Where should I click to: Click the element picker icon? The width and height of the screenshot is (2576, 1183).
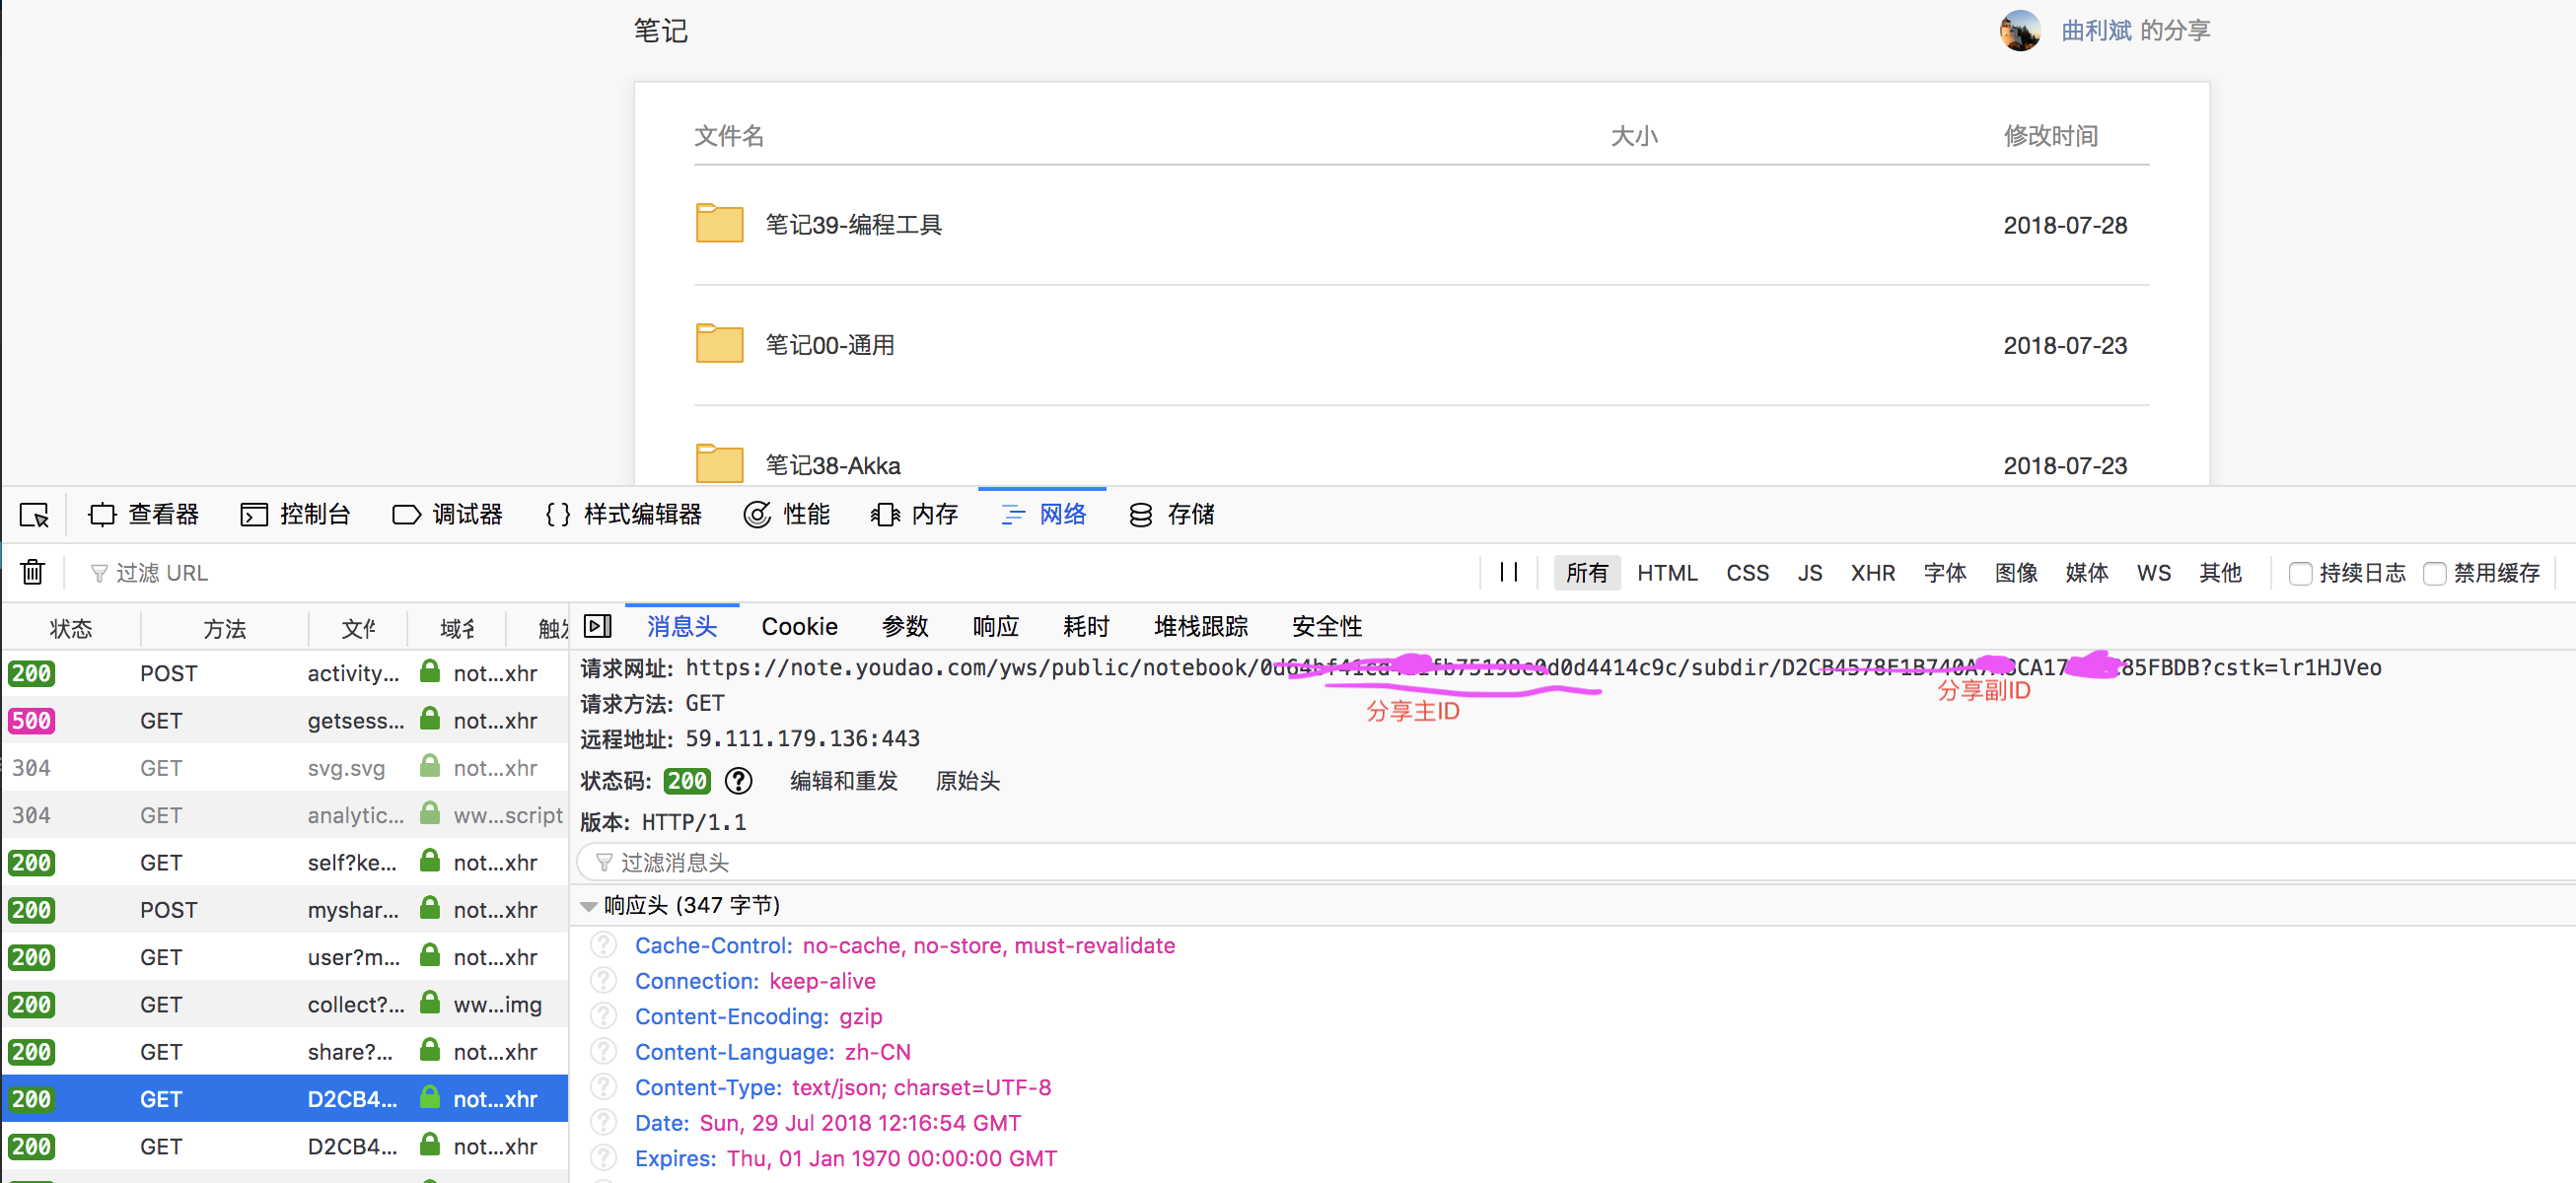[34, 515]
